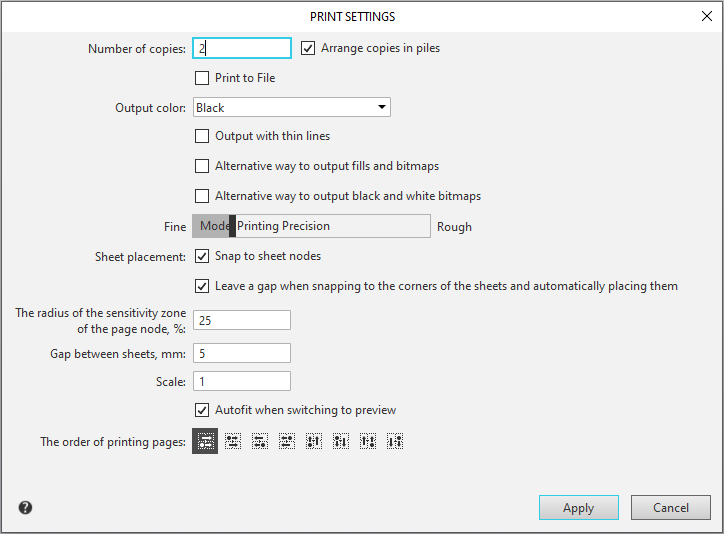Select the last page printing order icon
The image size is (724, 534).
(395, 441)
